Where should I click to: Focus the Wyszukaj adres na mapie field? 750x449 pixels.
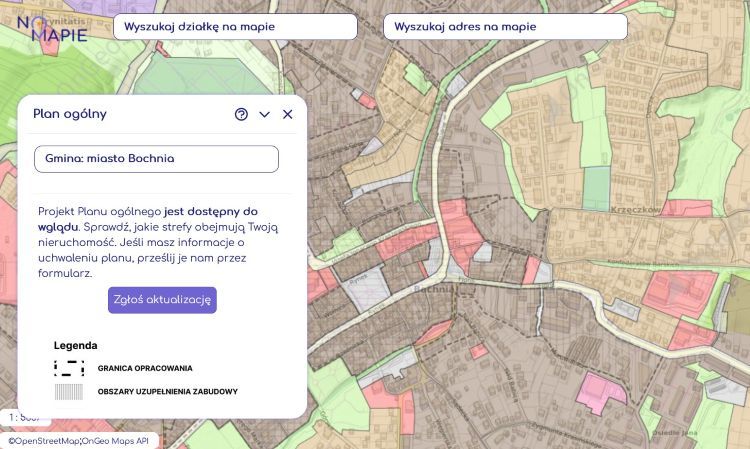[x=505, y=27]
